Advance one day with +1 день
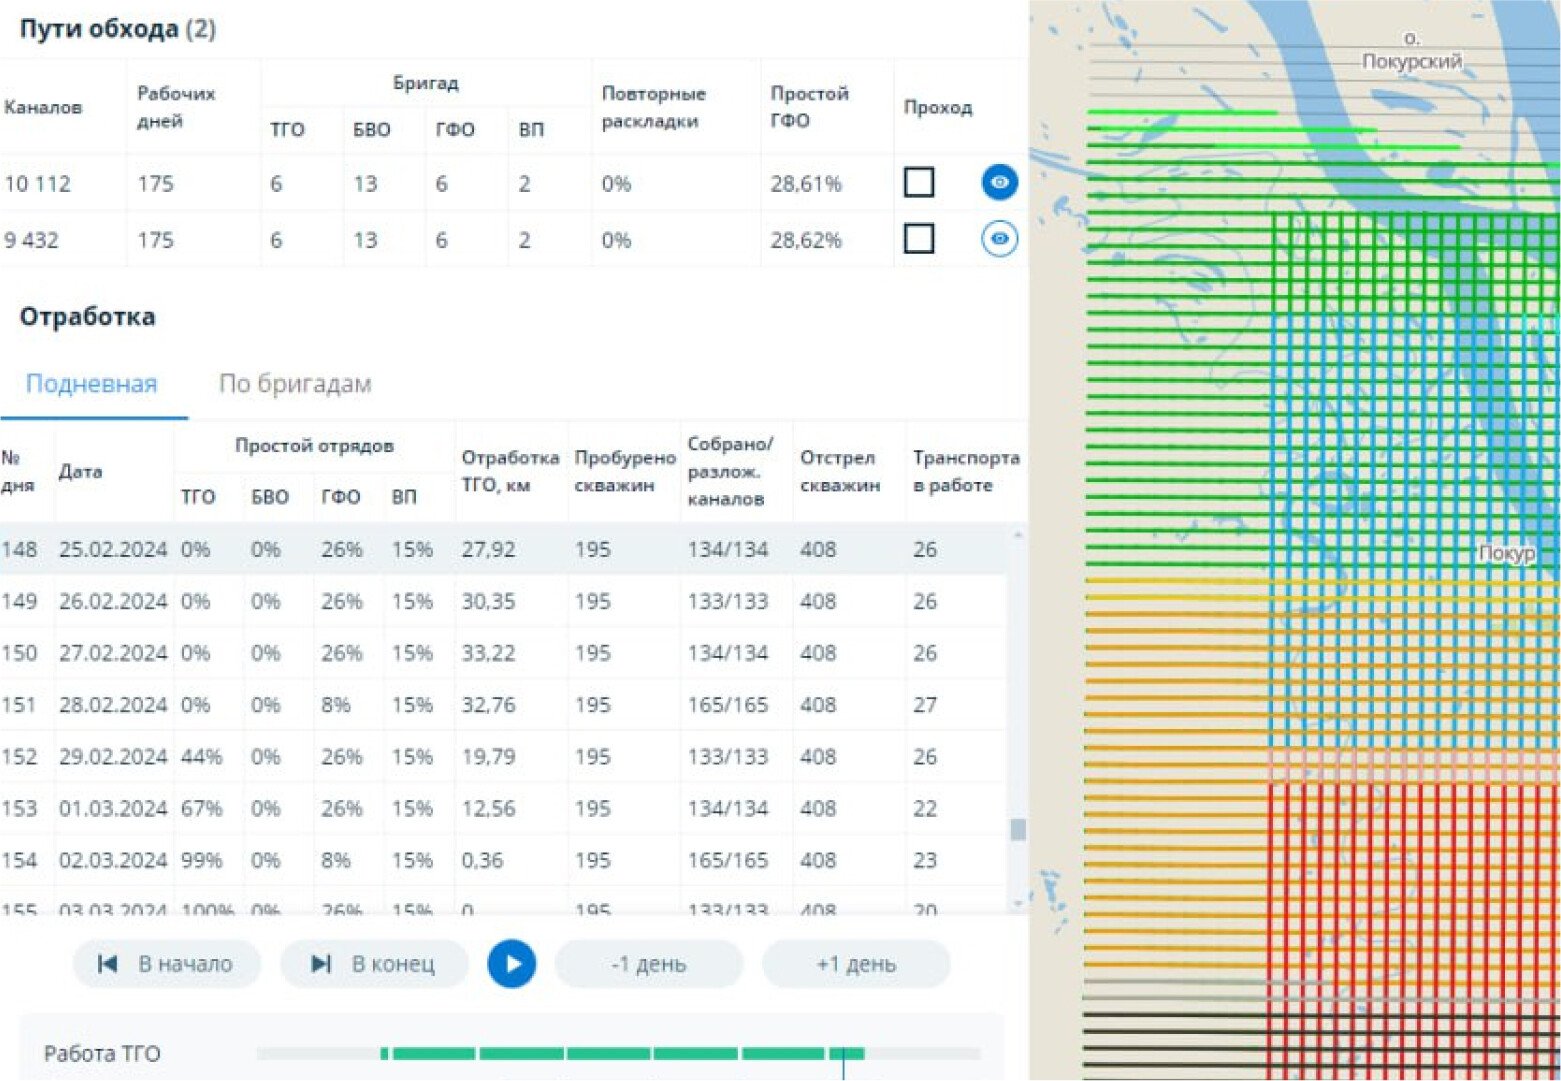The width and height of the screenshot is (1561, 1081). (856, 964)
